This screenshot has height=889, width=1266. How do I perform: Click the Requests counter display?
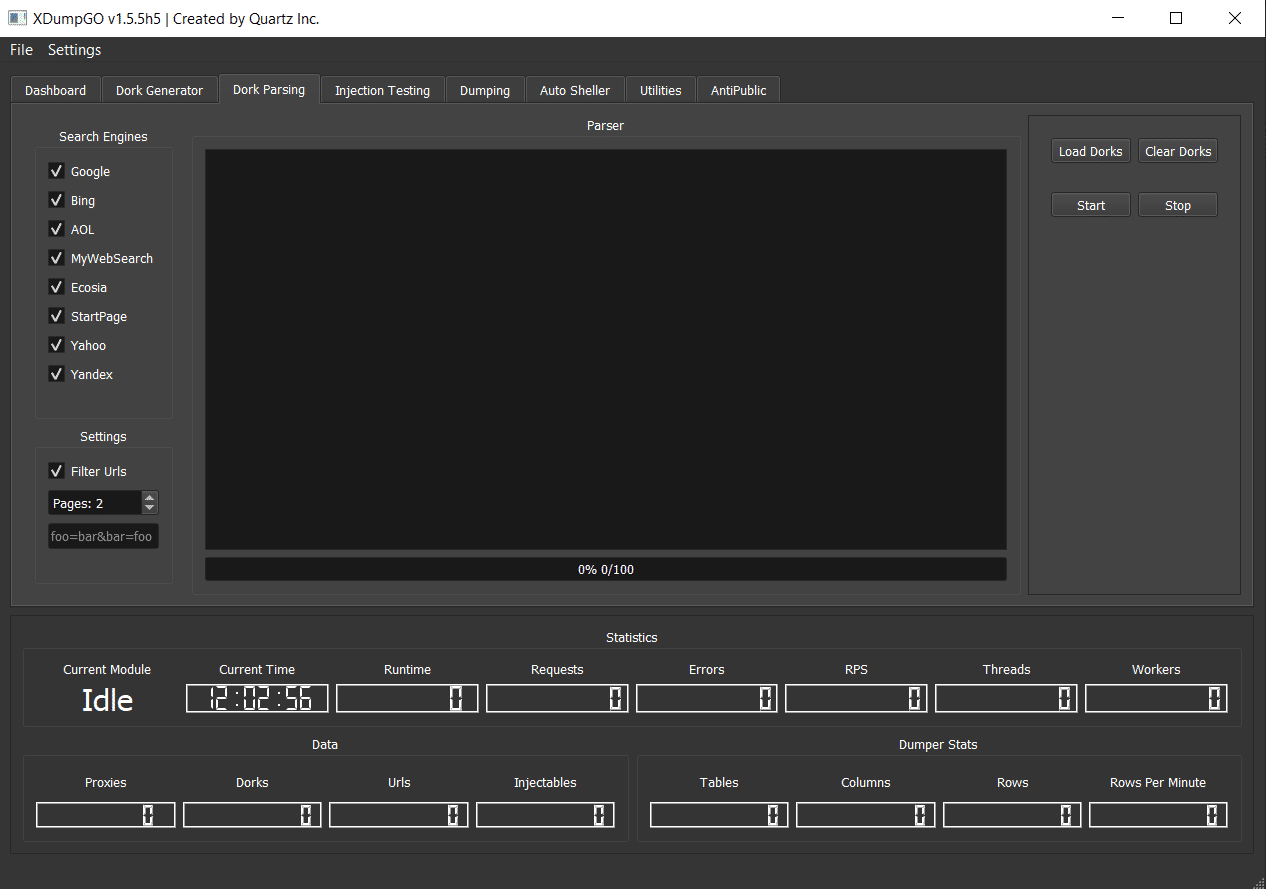tap(557, 698)
